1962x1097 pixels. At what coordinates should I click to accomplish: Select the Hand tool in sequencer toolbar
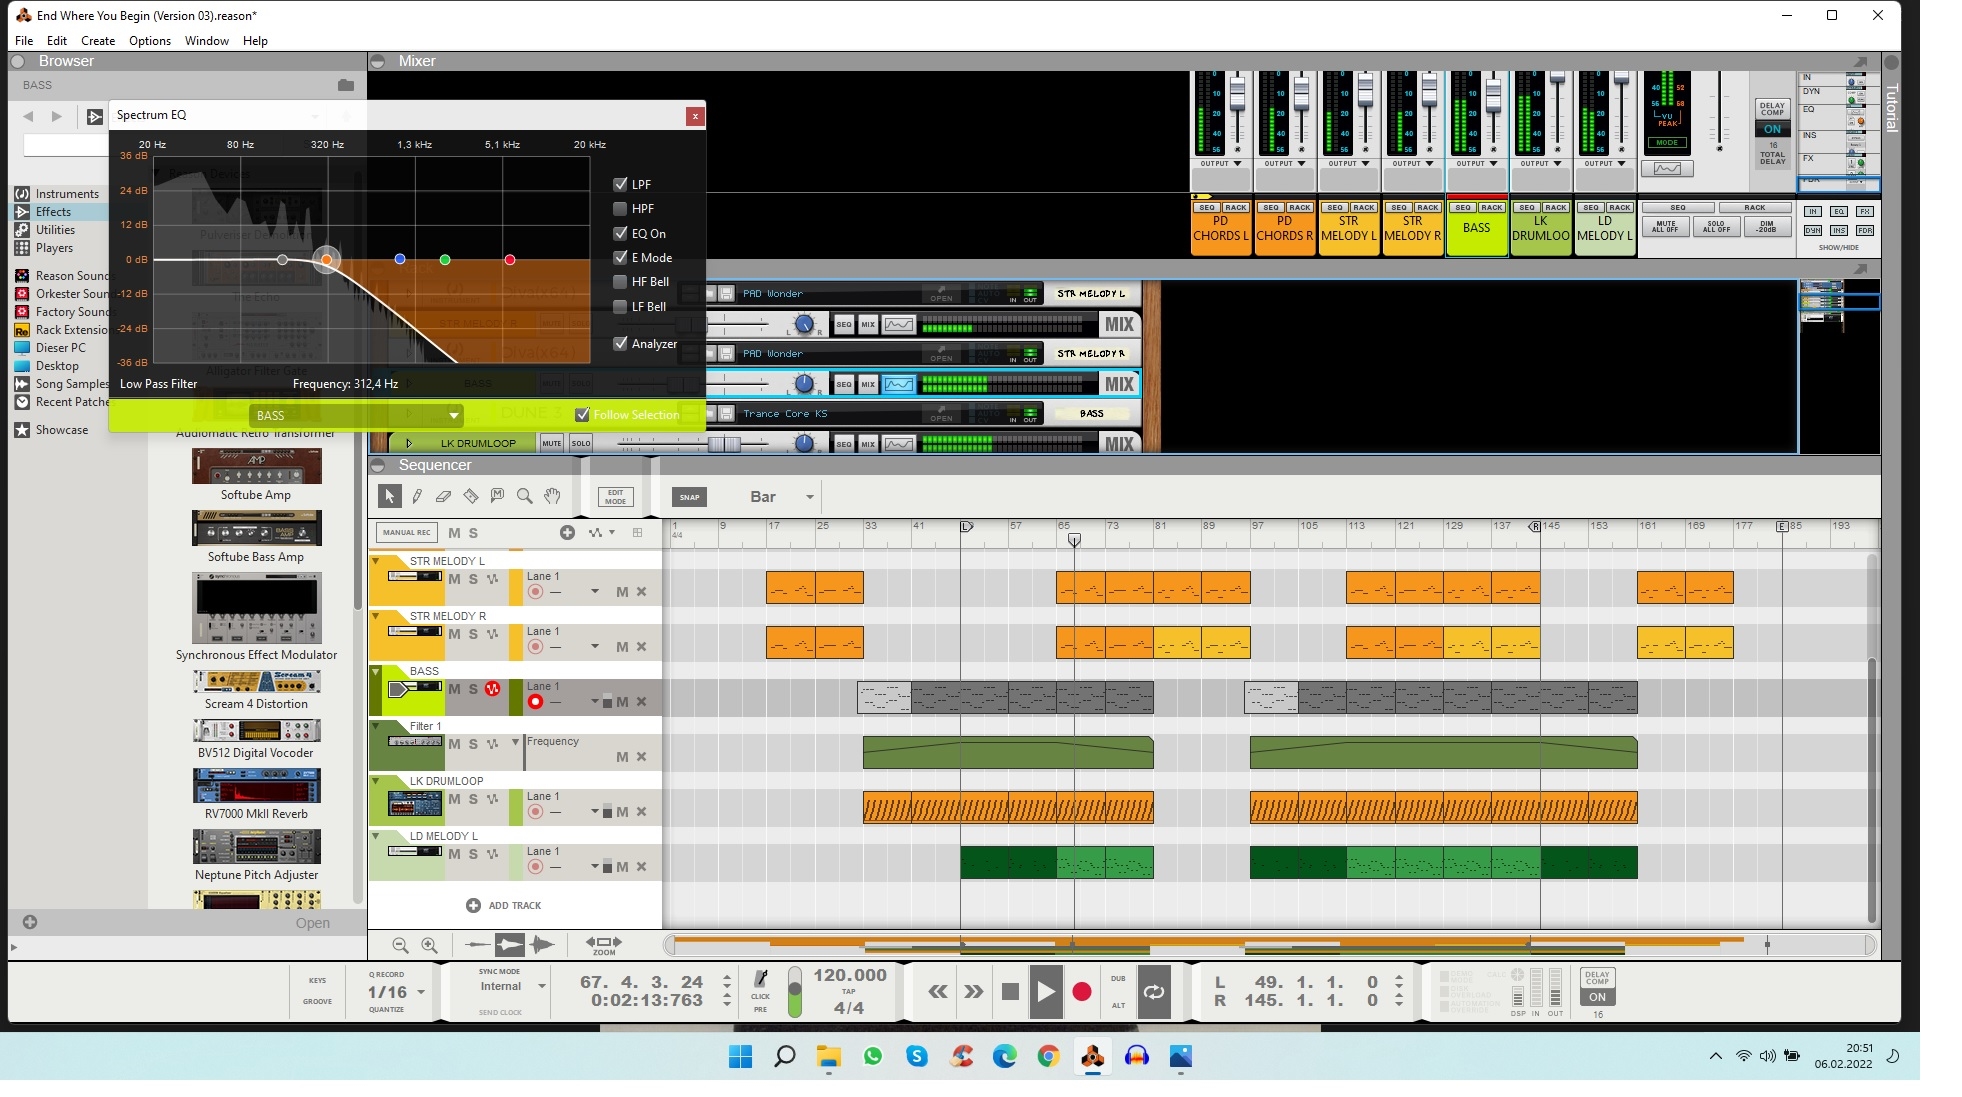(x=552, y=496)
